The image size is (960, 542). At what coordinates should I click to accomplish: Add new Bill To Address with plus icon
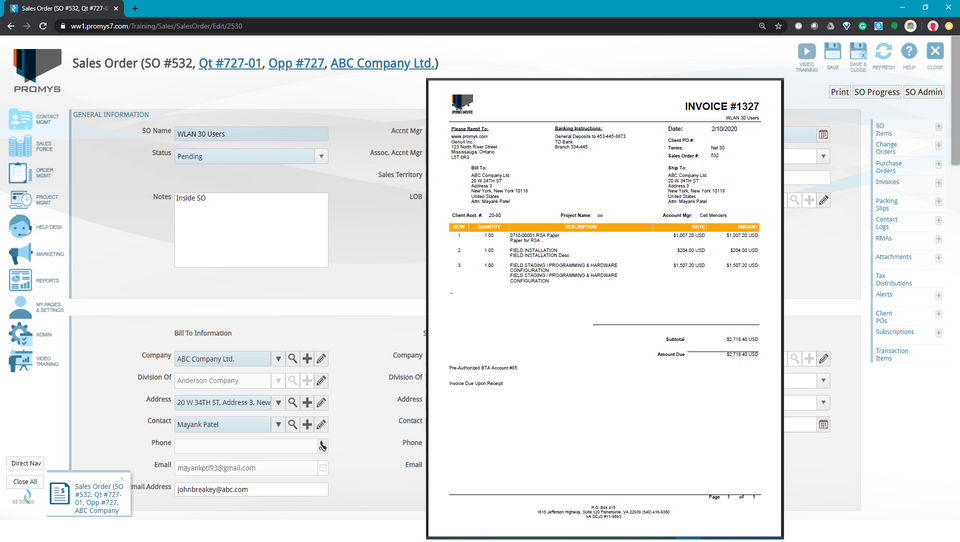pos(307,402)
